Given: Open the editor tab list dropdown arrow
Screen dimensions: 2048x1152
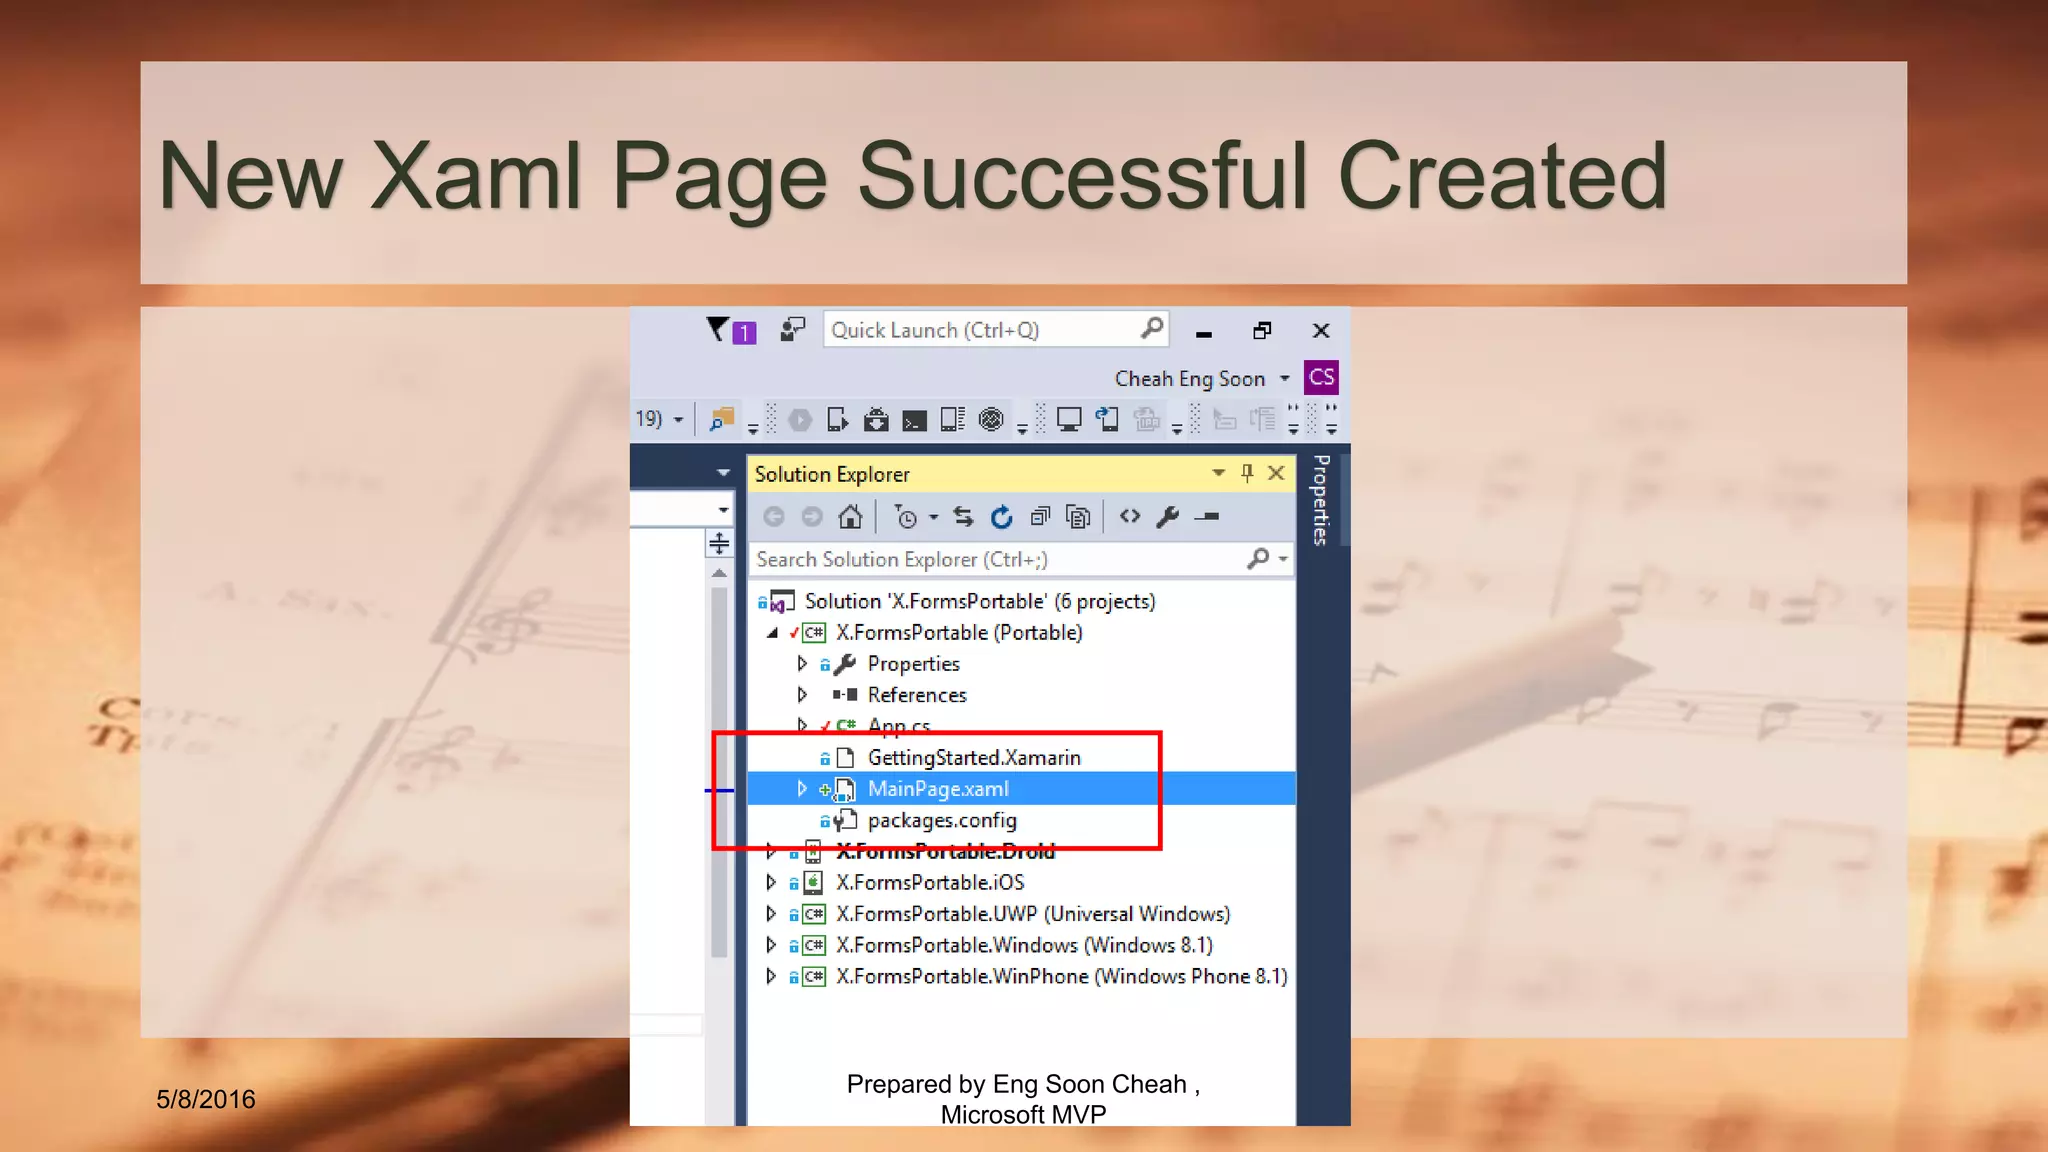Looking at the screenshot, I should 723,472.
